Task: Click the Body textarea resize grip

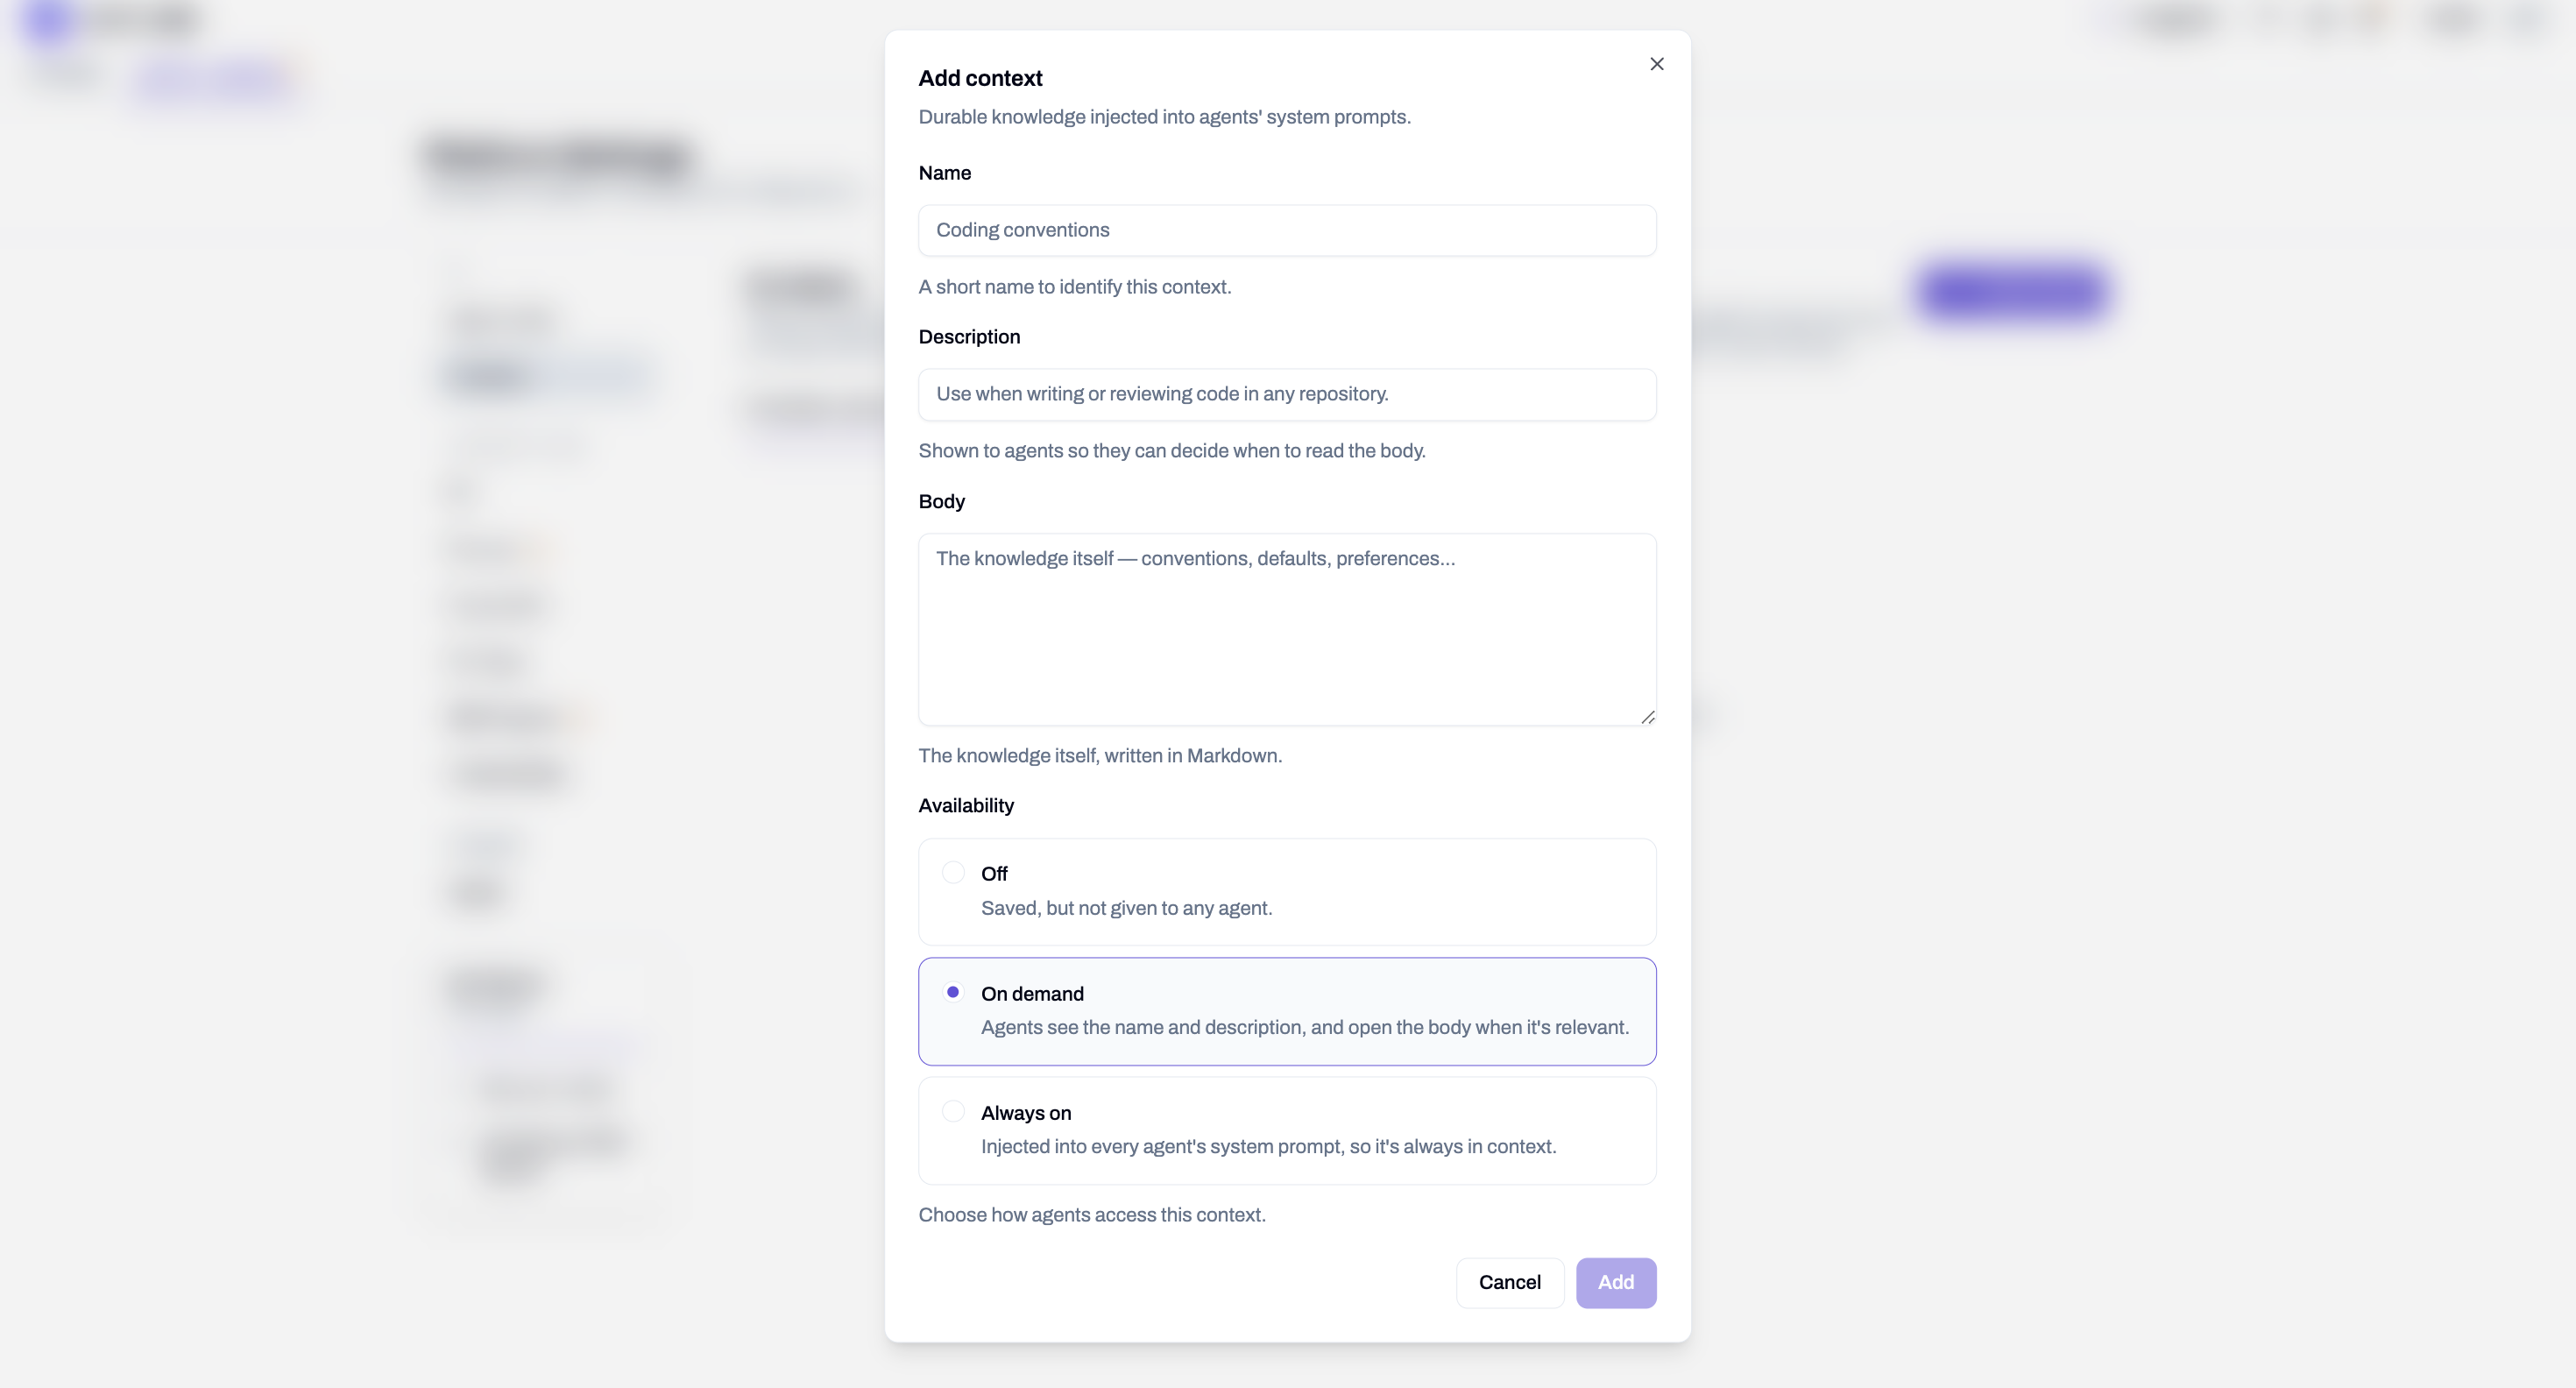Action: point(1647,716)
